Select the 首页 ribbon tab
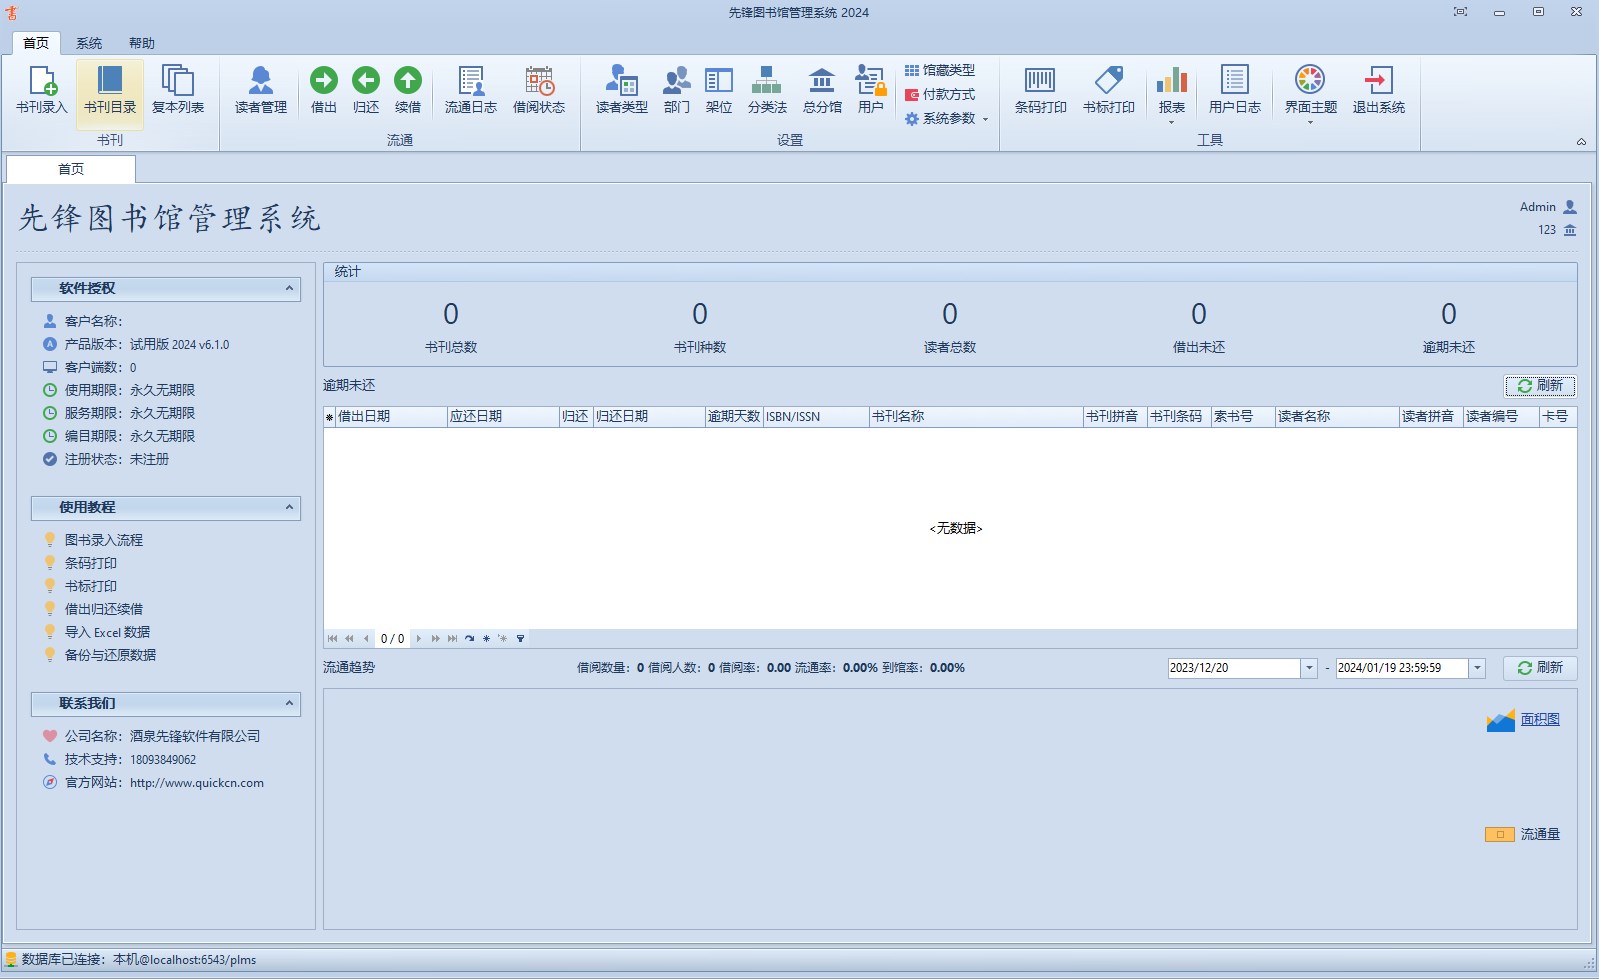1599x979 pixels. click(36, 43)
